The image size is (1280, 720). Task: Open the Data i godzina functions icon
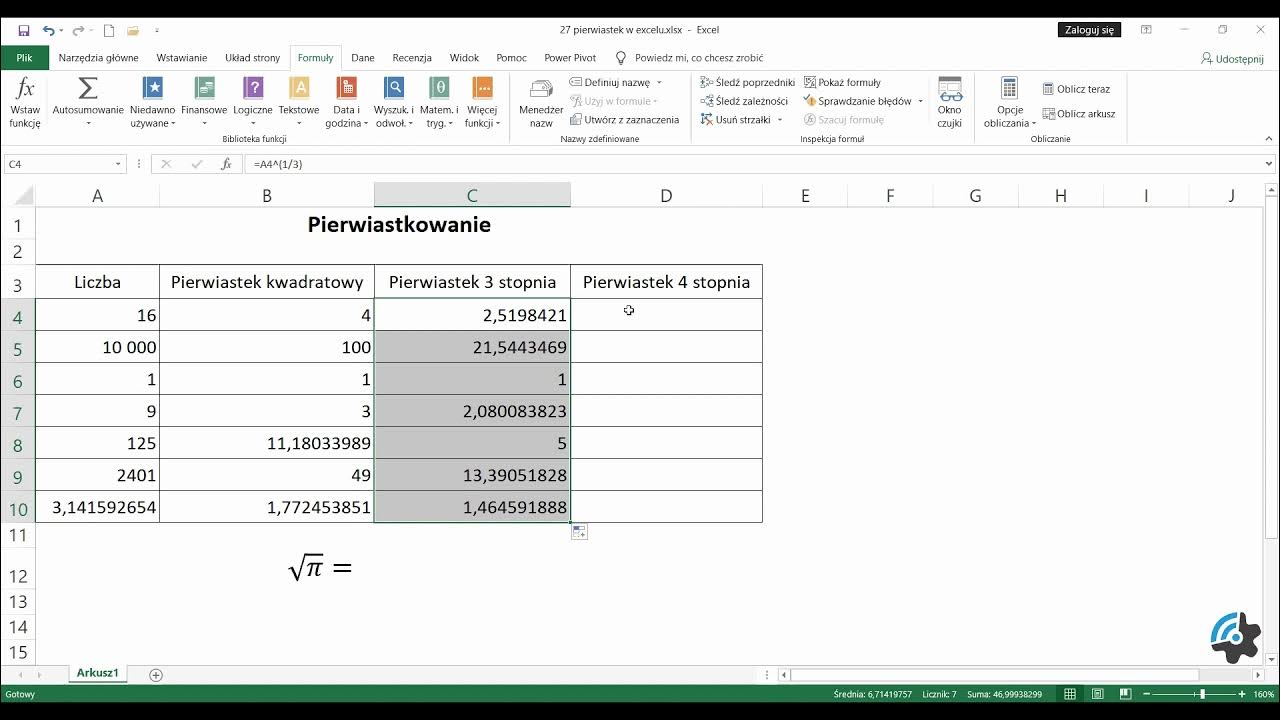point(346,88)
